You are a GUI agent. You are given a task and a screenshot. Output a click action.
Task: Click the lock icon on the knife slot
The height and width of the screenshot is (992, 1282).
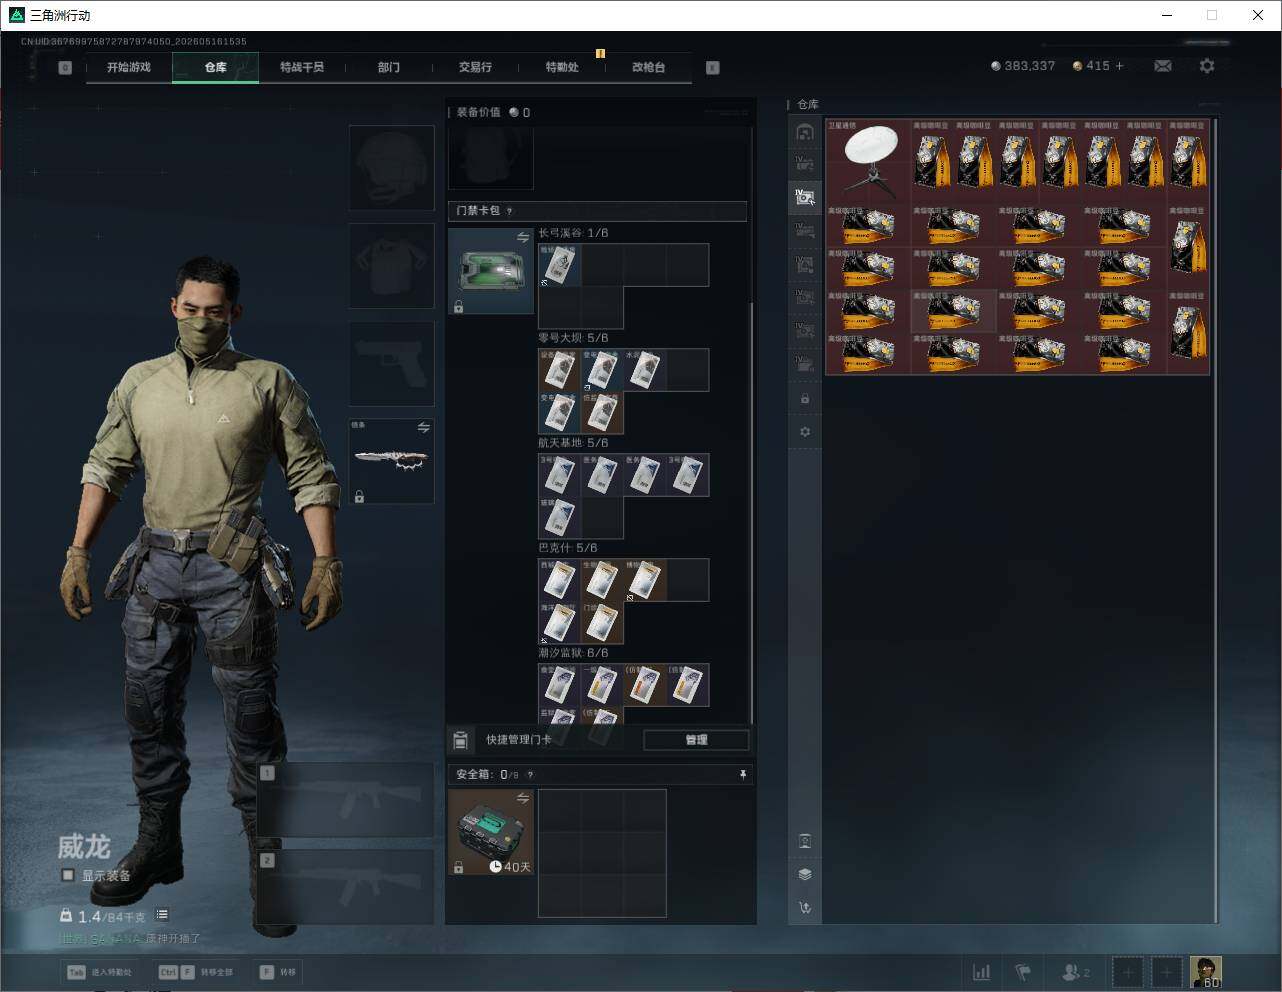[359, 496]
